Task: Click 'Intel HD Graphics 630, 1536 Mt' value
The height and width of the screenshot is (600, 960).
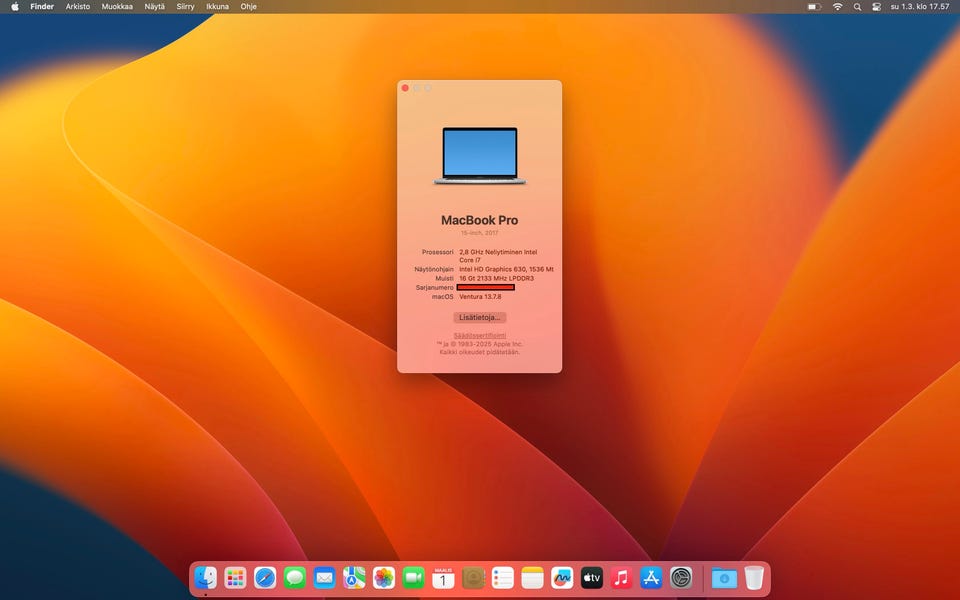Action: (x=506, y=269)
